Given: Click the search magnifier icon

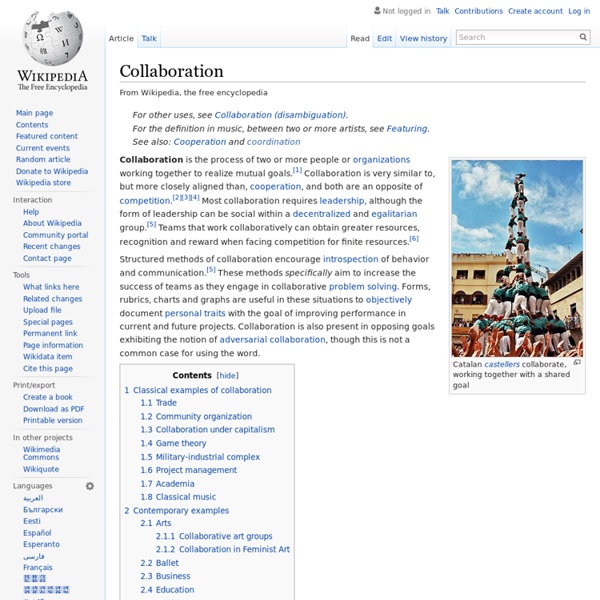Looking at the screenshot, I should 583,37.
